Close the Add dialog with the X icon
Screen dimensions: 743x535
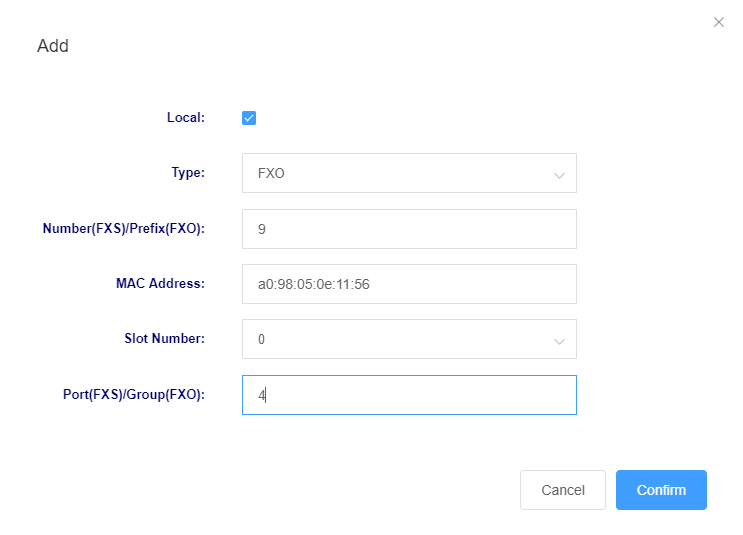tap(718, 22)
